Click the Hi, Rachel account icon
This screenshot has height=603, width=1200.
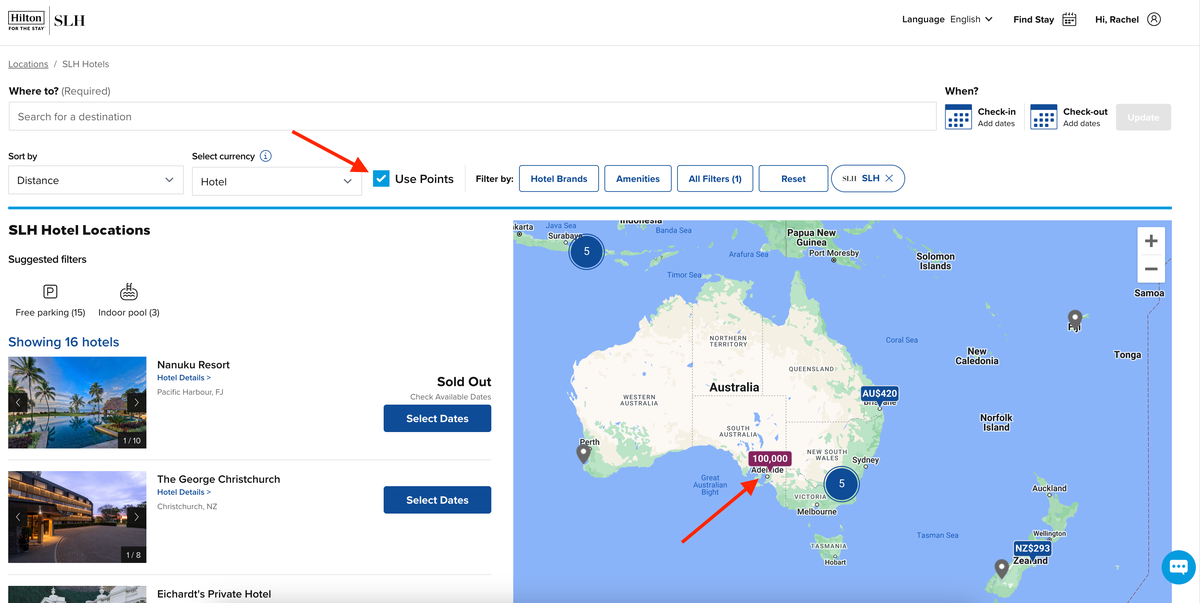point(1155,19)
